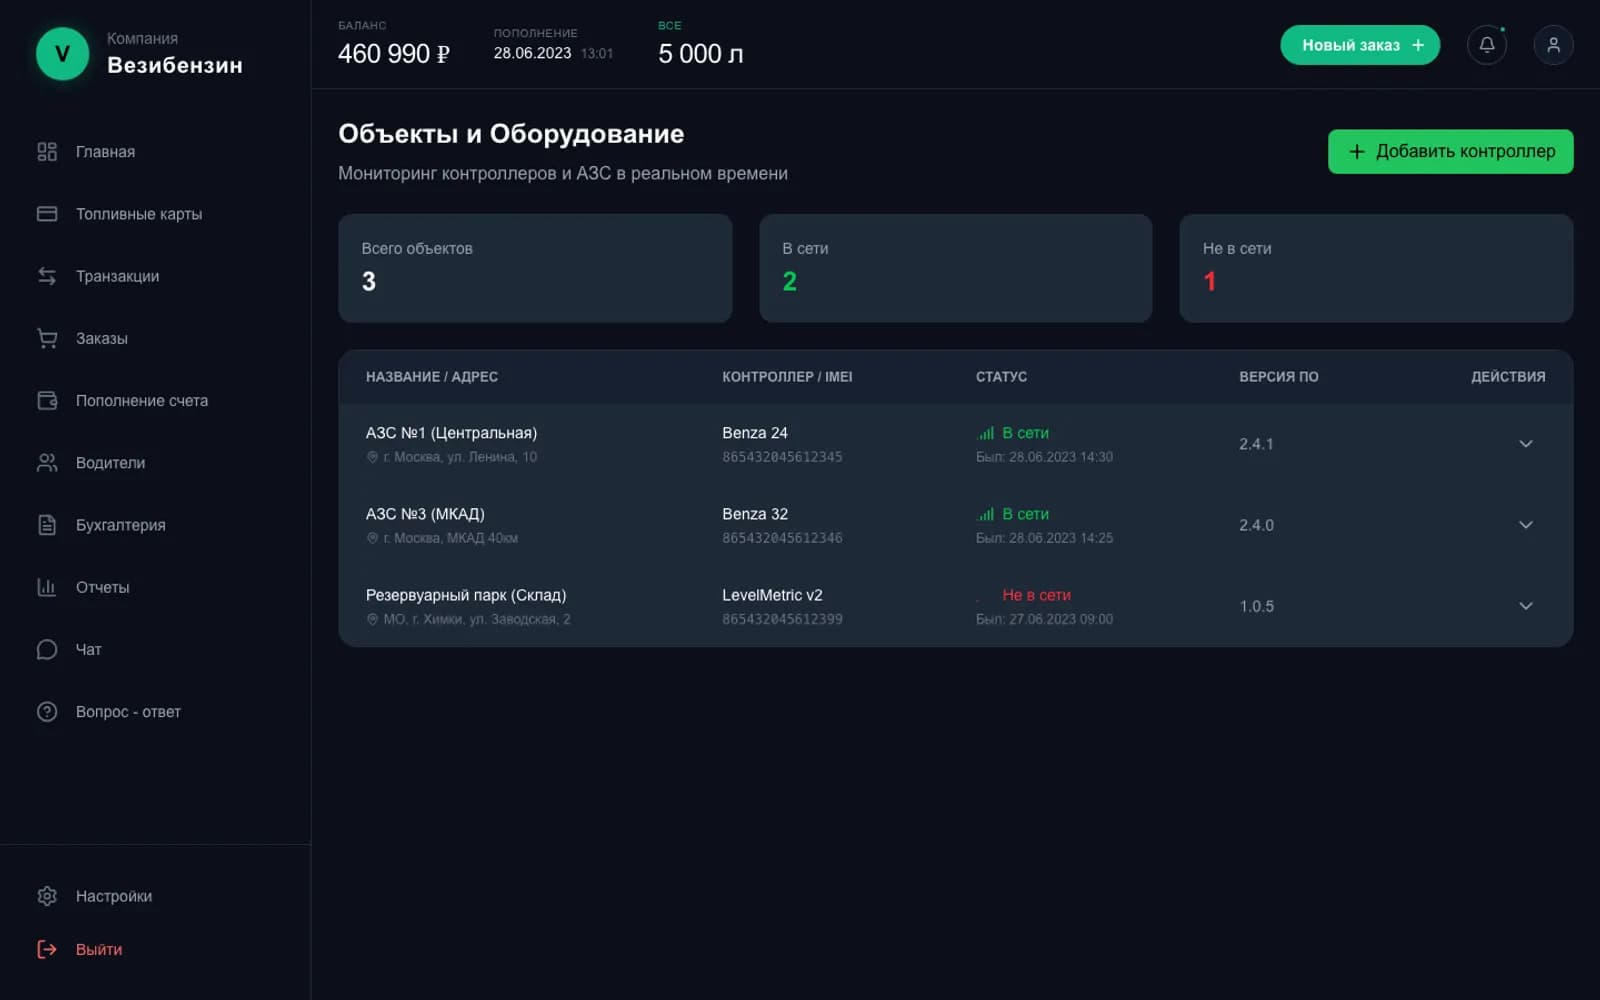Click signal bars icon for АЗС №1
Screen dimensions: 1600x1000
point(986,433)
